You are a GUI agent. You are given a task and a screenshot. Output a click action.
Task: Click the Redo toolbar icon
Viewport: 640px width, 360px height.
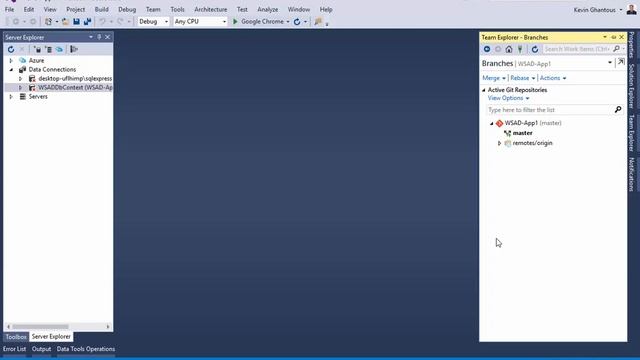pos(120,22)
